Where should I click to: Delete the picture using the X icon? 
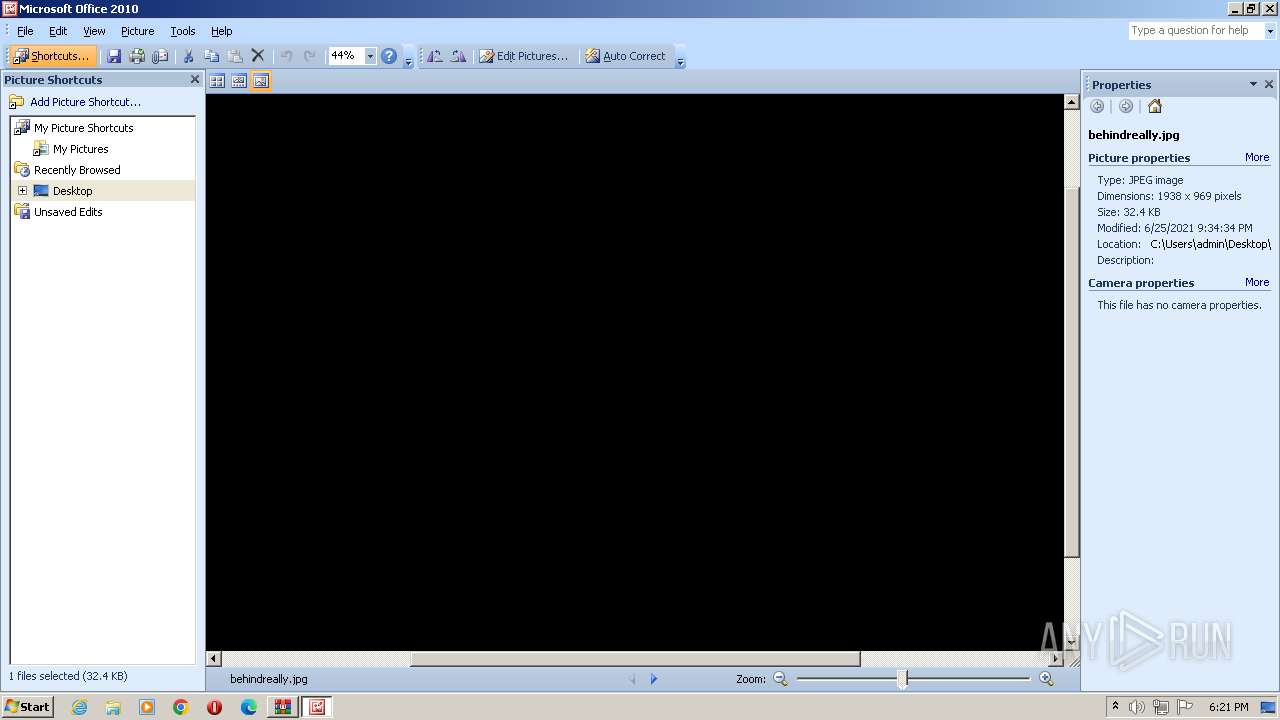click(x=258, y=56)
